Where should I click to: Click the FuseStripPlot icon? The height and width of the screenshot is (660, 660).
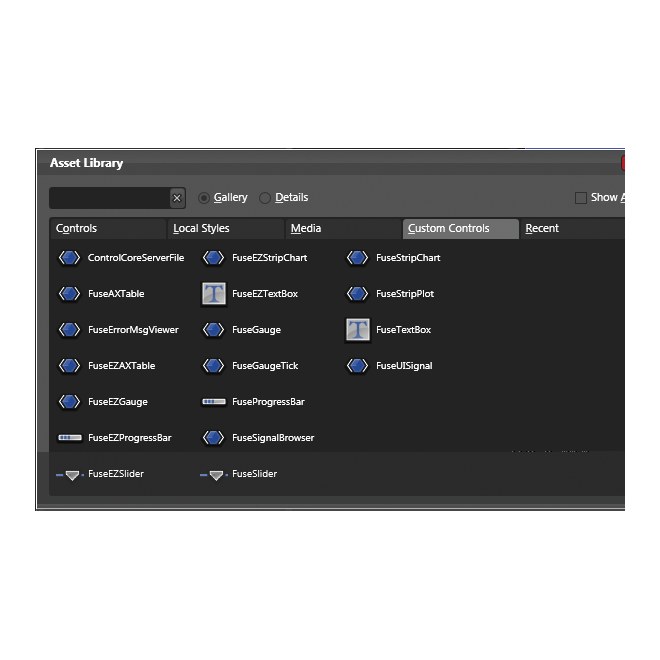[357, 294]
